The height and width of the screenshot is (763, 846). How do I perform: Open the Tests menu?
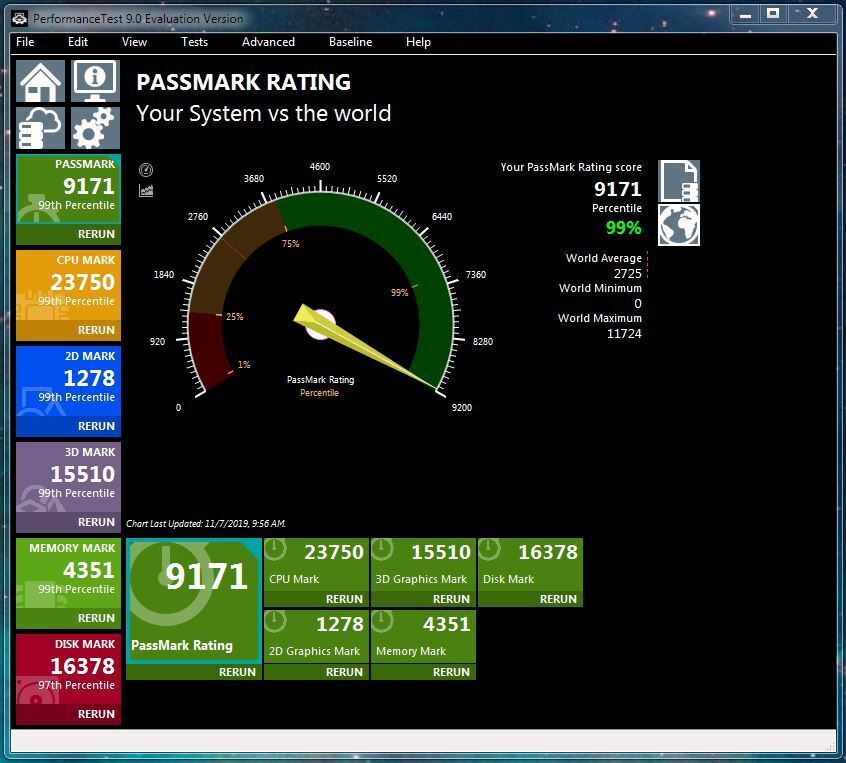194,42
